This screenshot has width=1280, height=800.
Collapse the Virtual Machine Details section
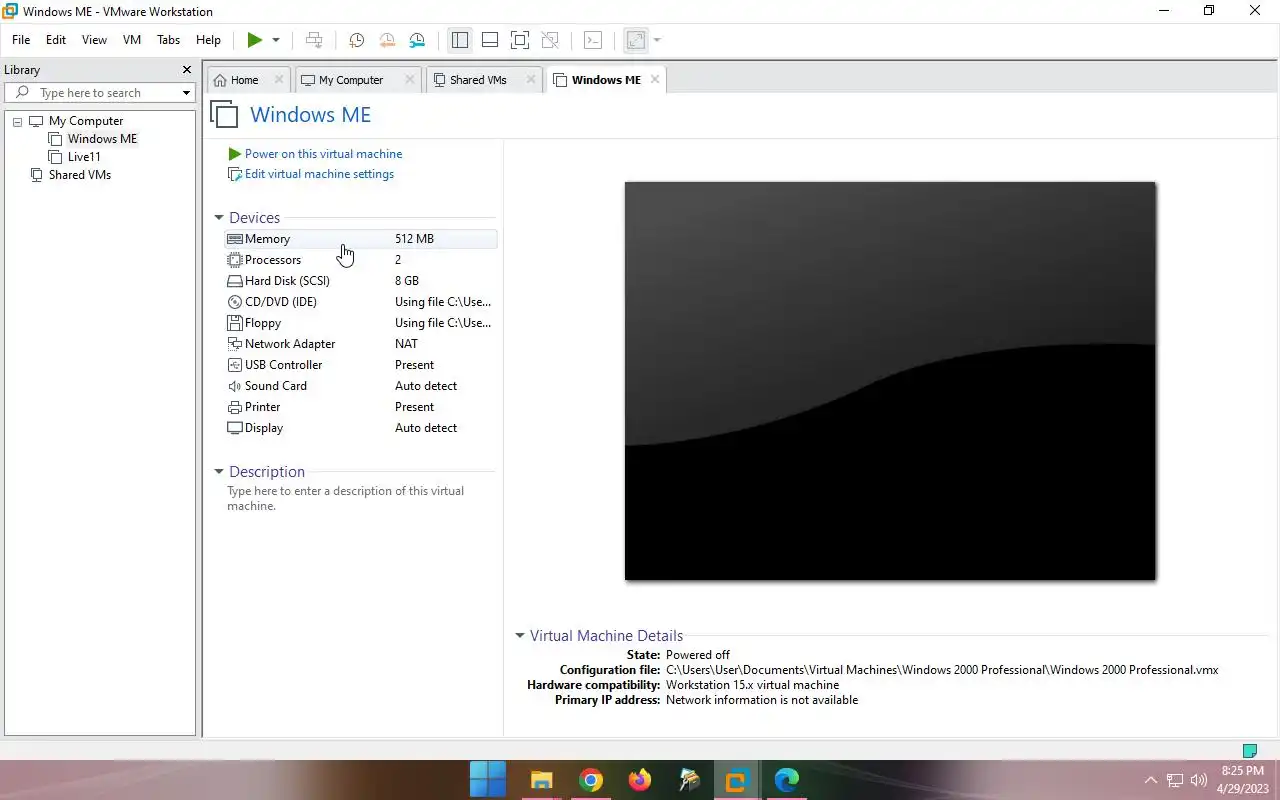point(520,636)
